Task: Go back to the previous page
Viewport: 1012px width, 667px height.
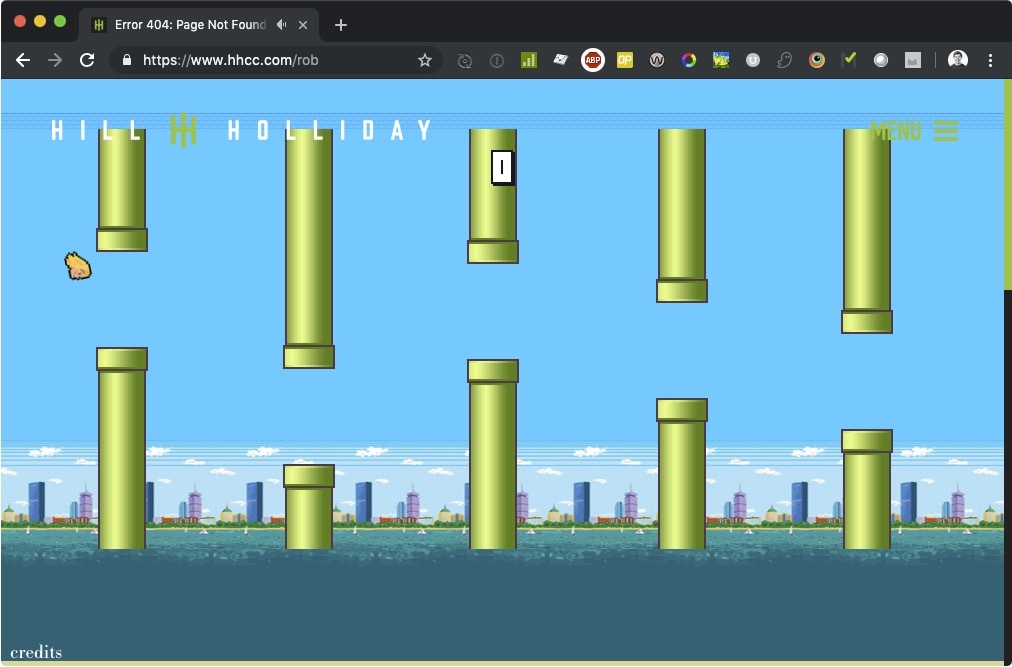Action: (23, 60)
